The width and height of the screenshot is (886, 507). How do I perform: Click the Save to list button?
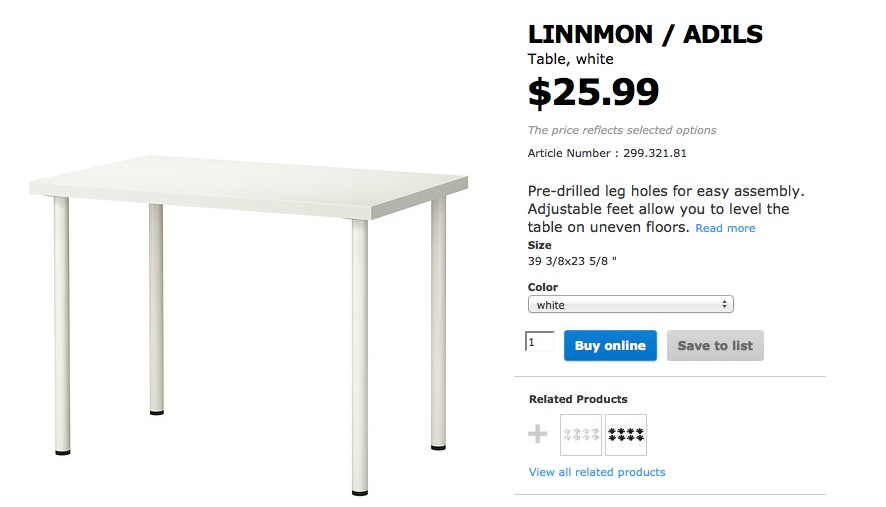pyautogui.click(x=715, y=346)
